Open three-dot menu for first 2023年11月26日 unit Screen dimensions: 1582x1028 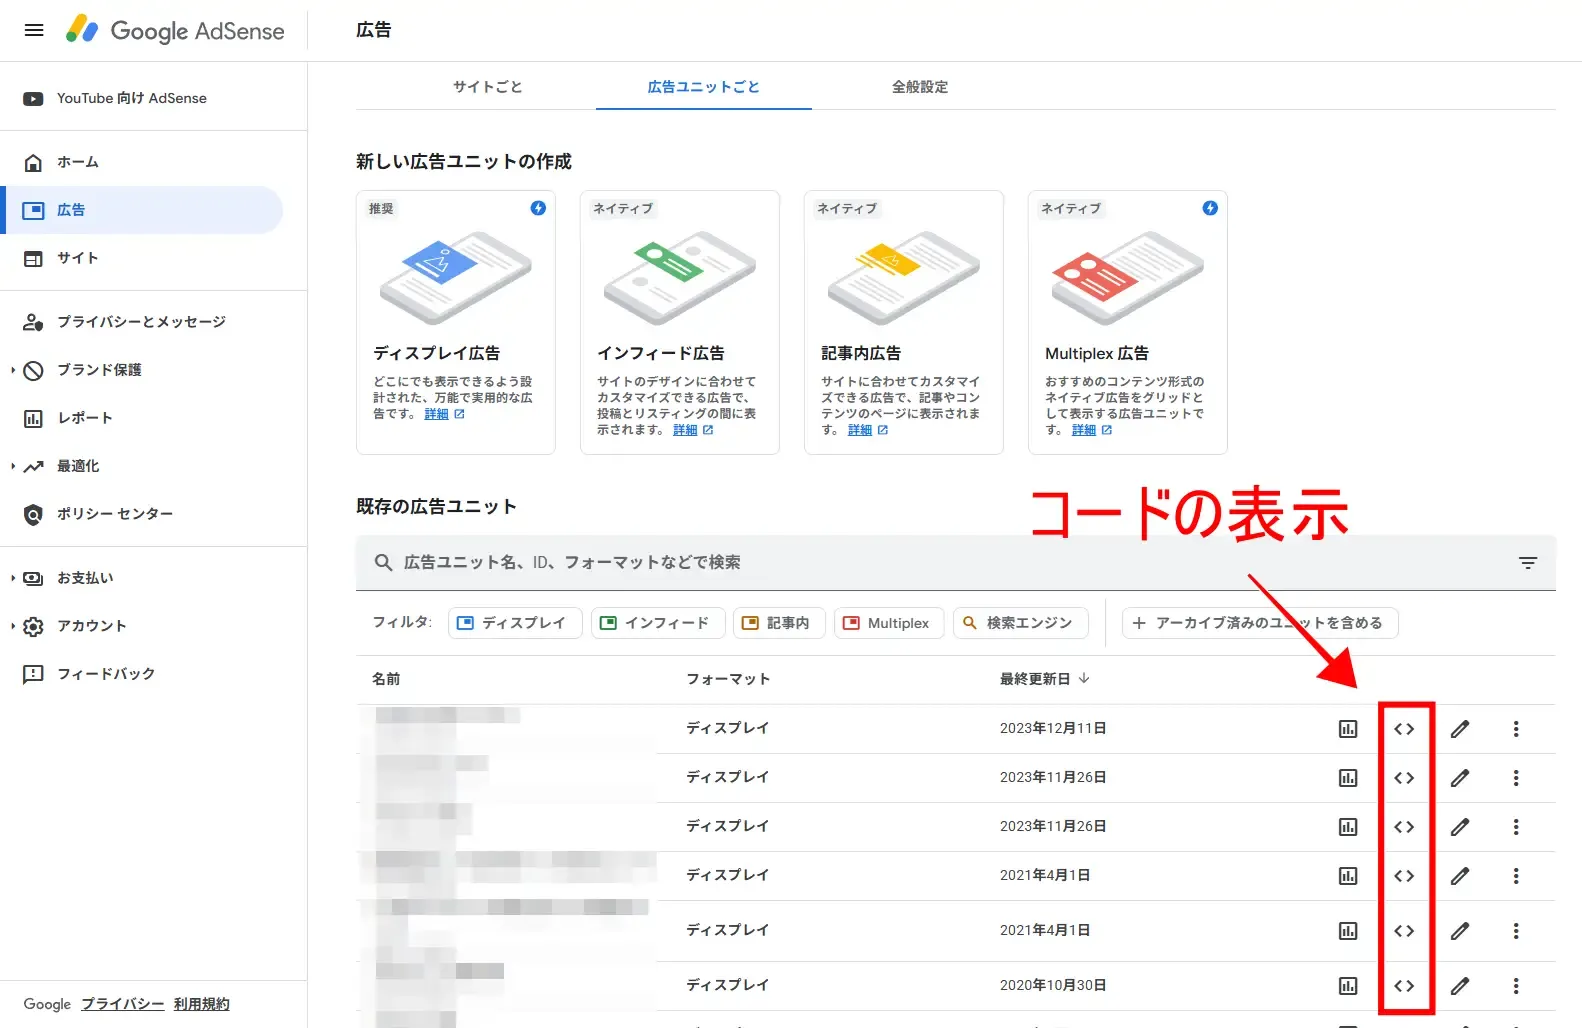(x=1516, y=778)
